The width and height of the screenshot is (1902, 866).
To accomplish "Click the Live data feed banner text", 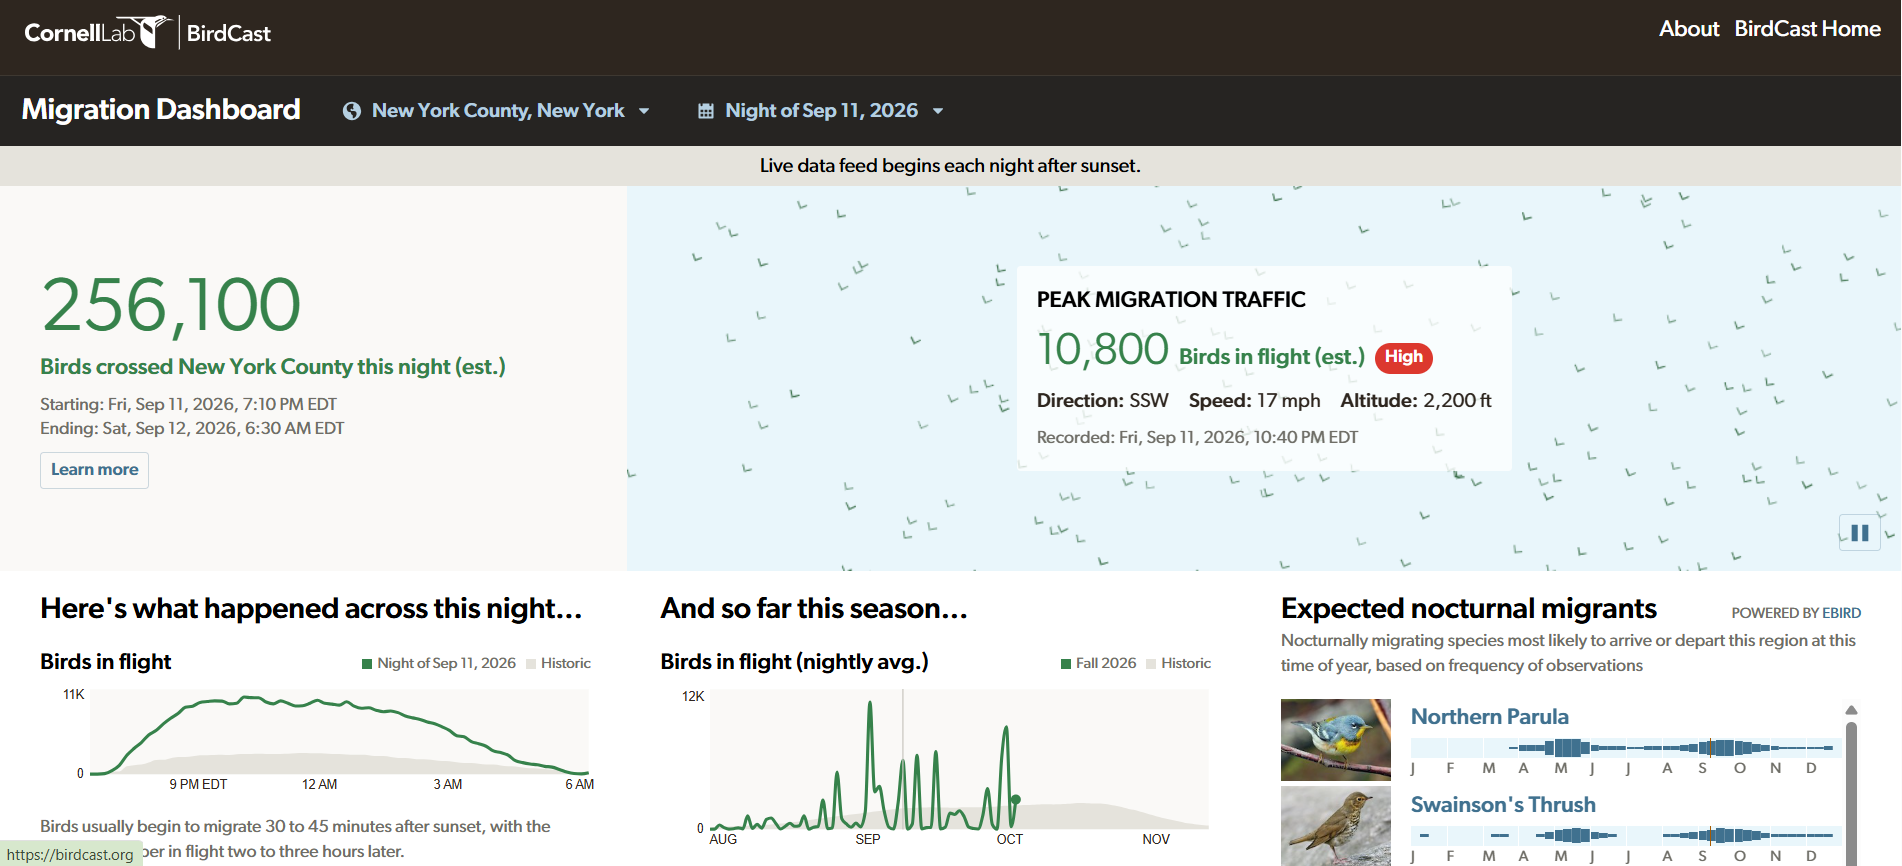I will [x=950, y=166].
